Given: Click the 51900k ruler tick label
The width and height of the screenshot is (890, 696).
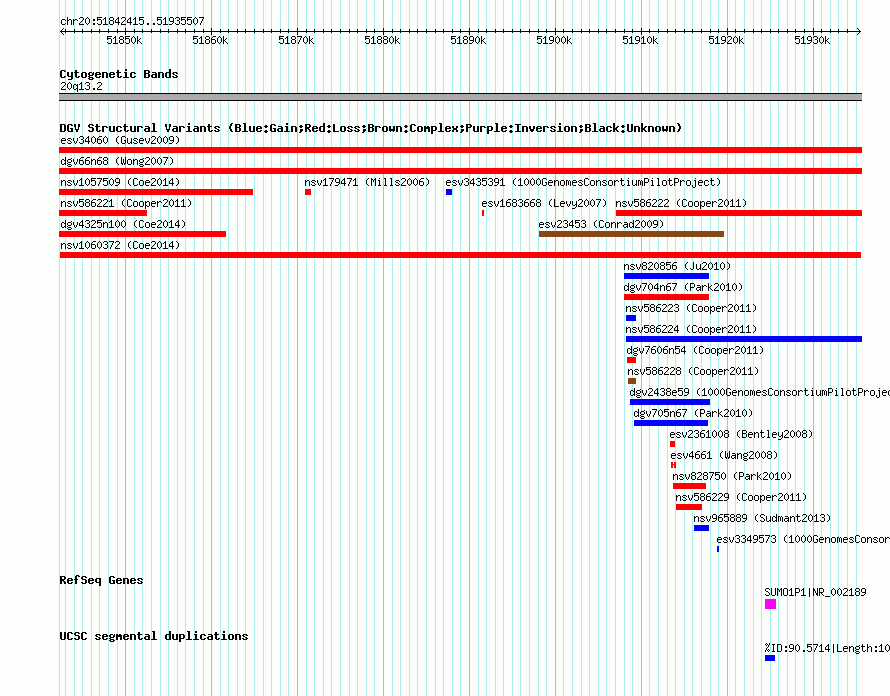Looking at the screenshot, I should (x=554, y=40).
